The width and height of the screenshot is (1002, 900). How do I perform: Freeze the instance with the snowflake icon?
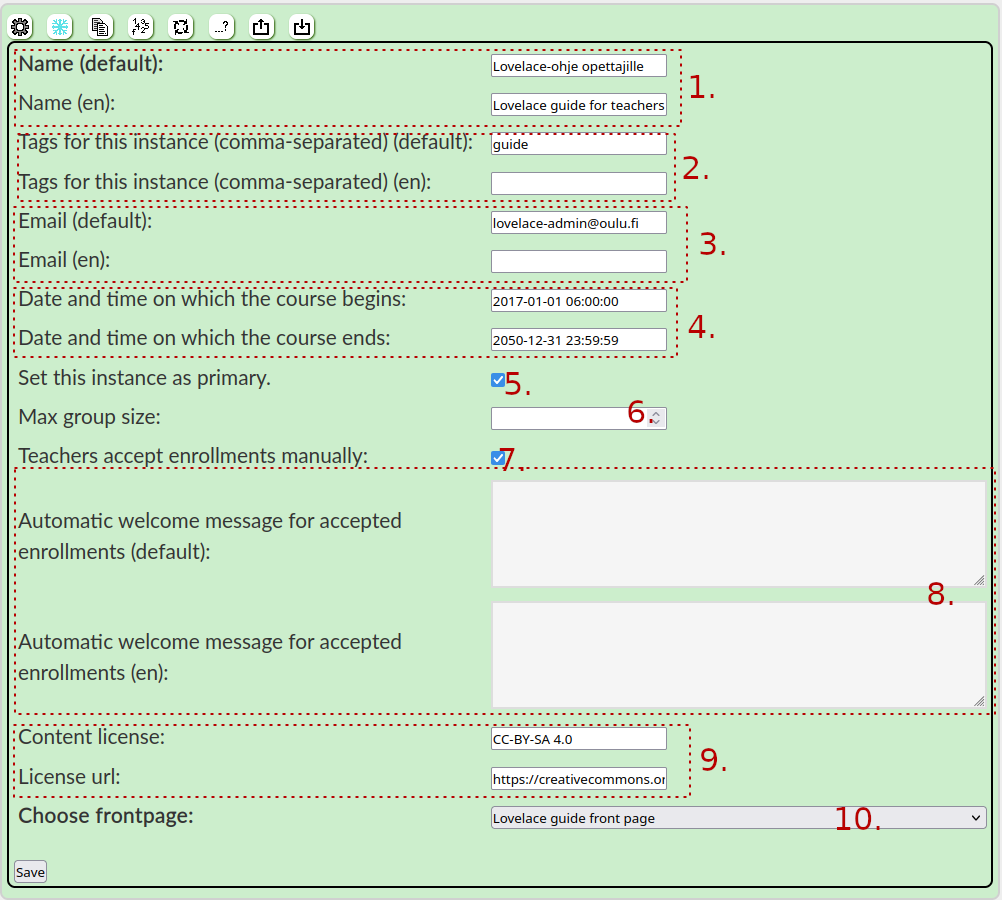click(60, 27)
